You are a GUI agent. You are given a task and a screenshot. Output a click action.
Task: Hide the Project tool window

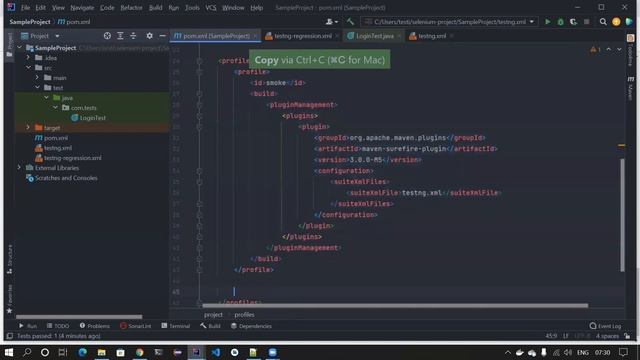click(x=162, y=36)
